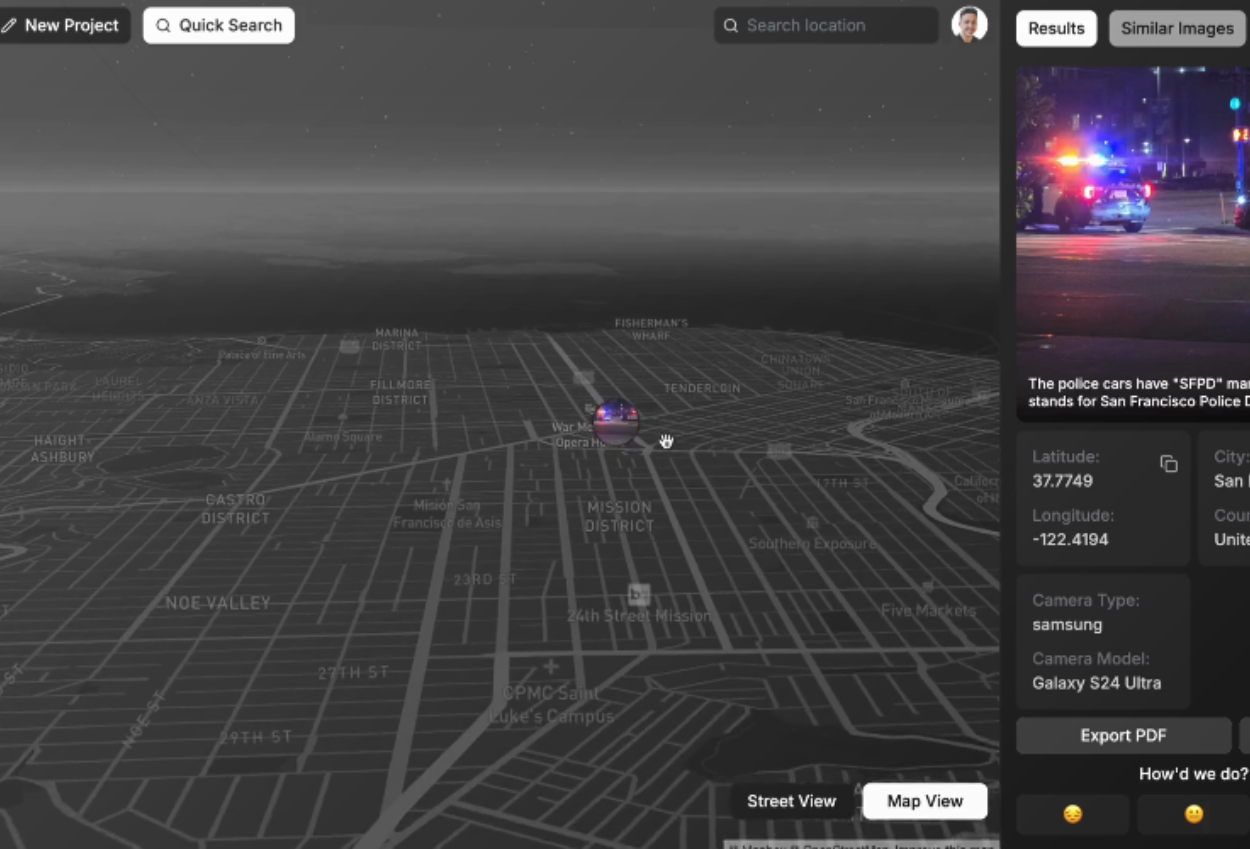The width and height of the screenshot is (1250, 849).
Task: Click the church icon above Misión San Francisco de Asís
Action: pos(447,483)
